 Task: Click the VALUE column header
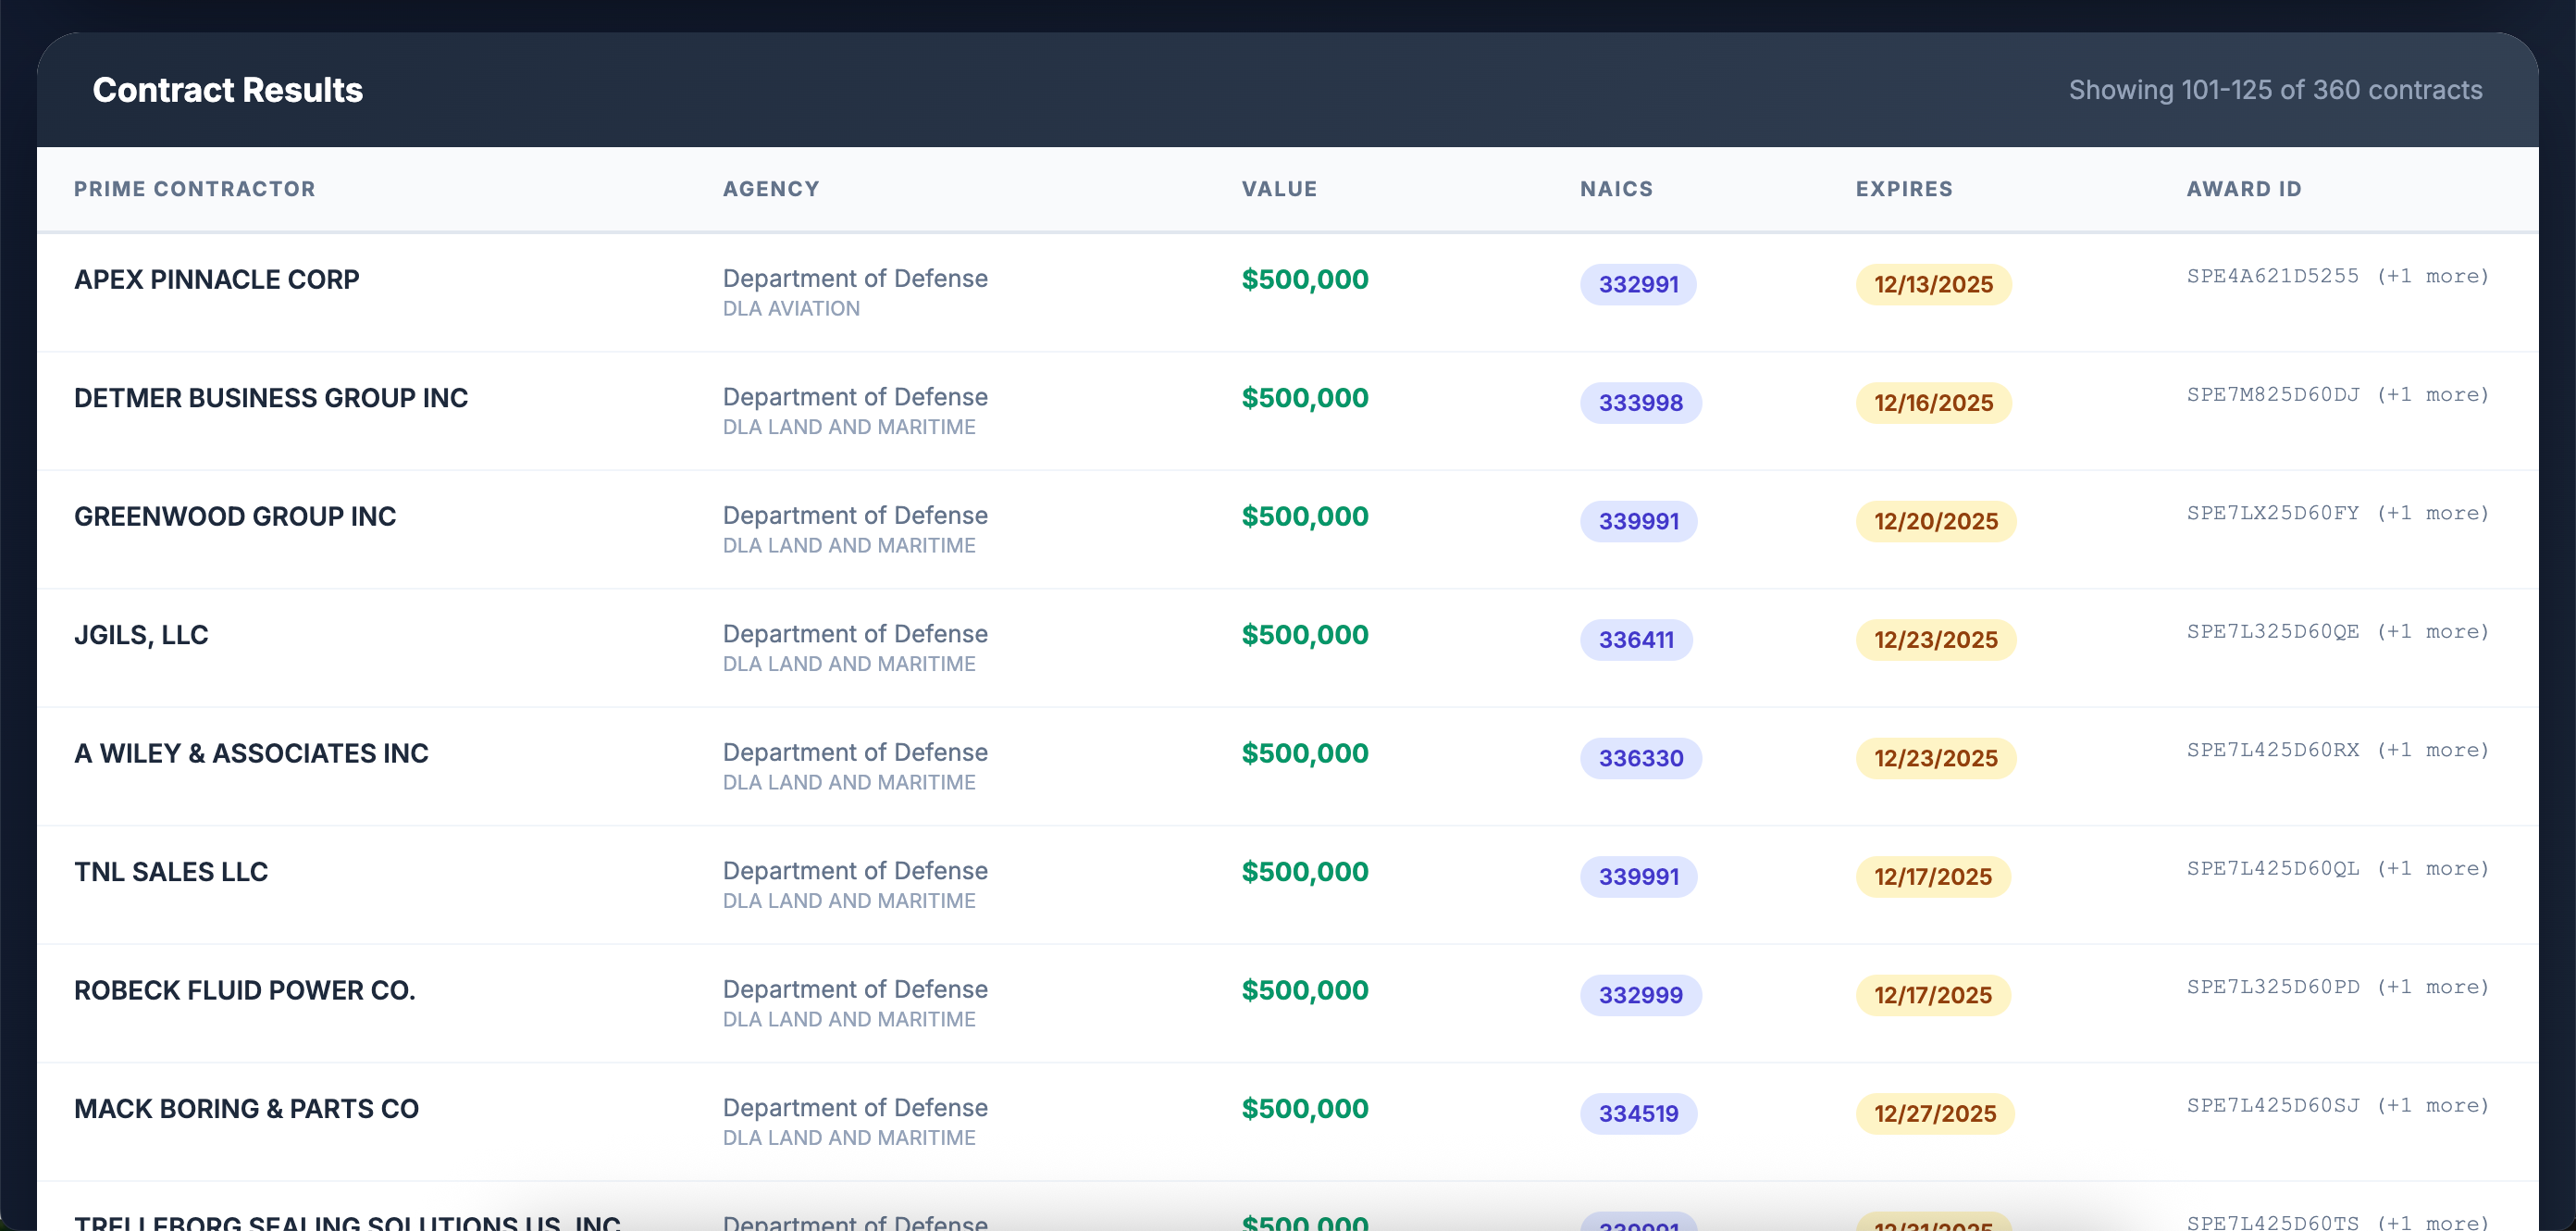pyautogui.click(x=1279, y=189)
